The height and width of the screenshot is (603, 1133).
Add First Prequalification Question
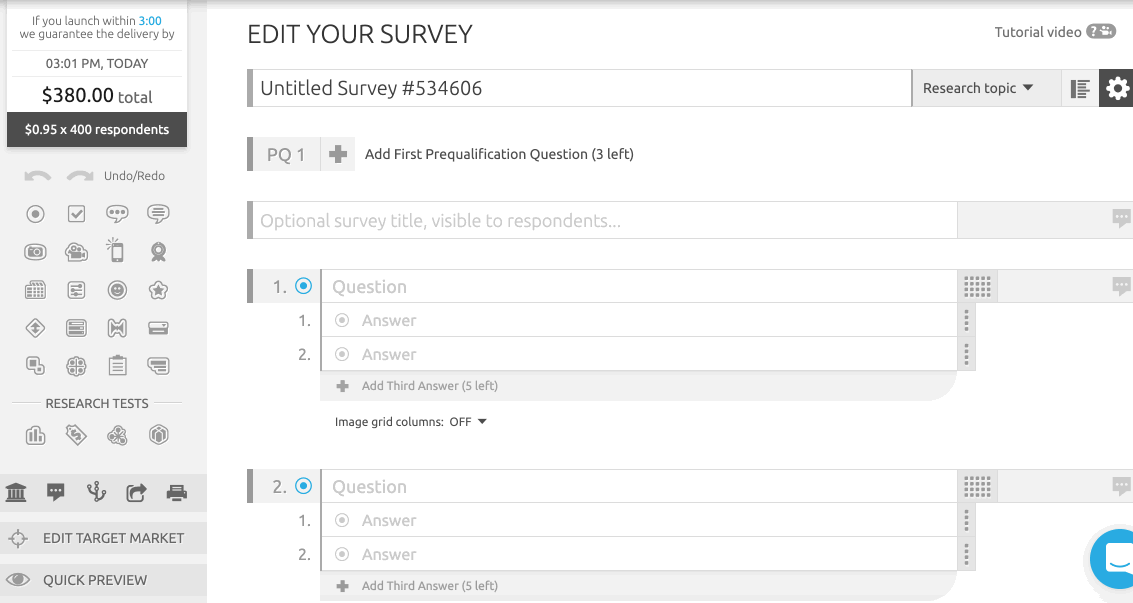click(x=338, y=155)
